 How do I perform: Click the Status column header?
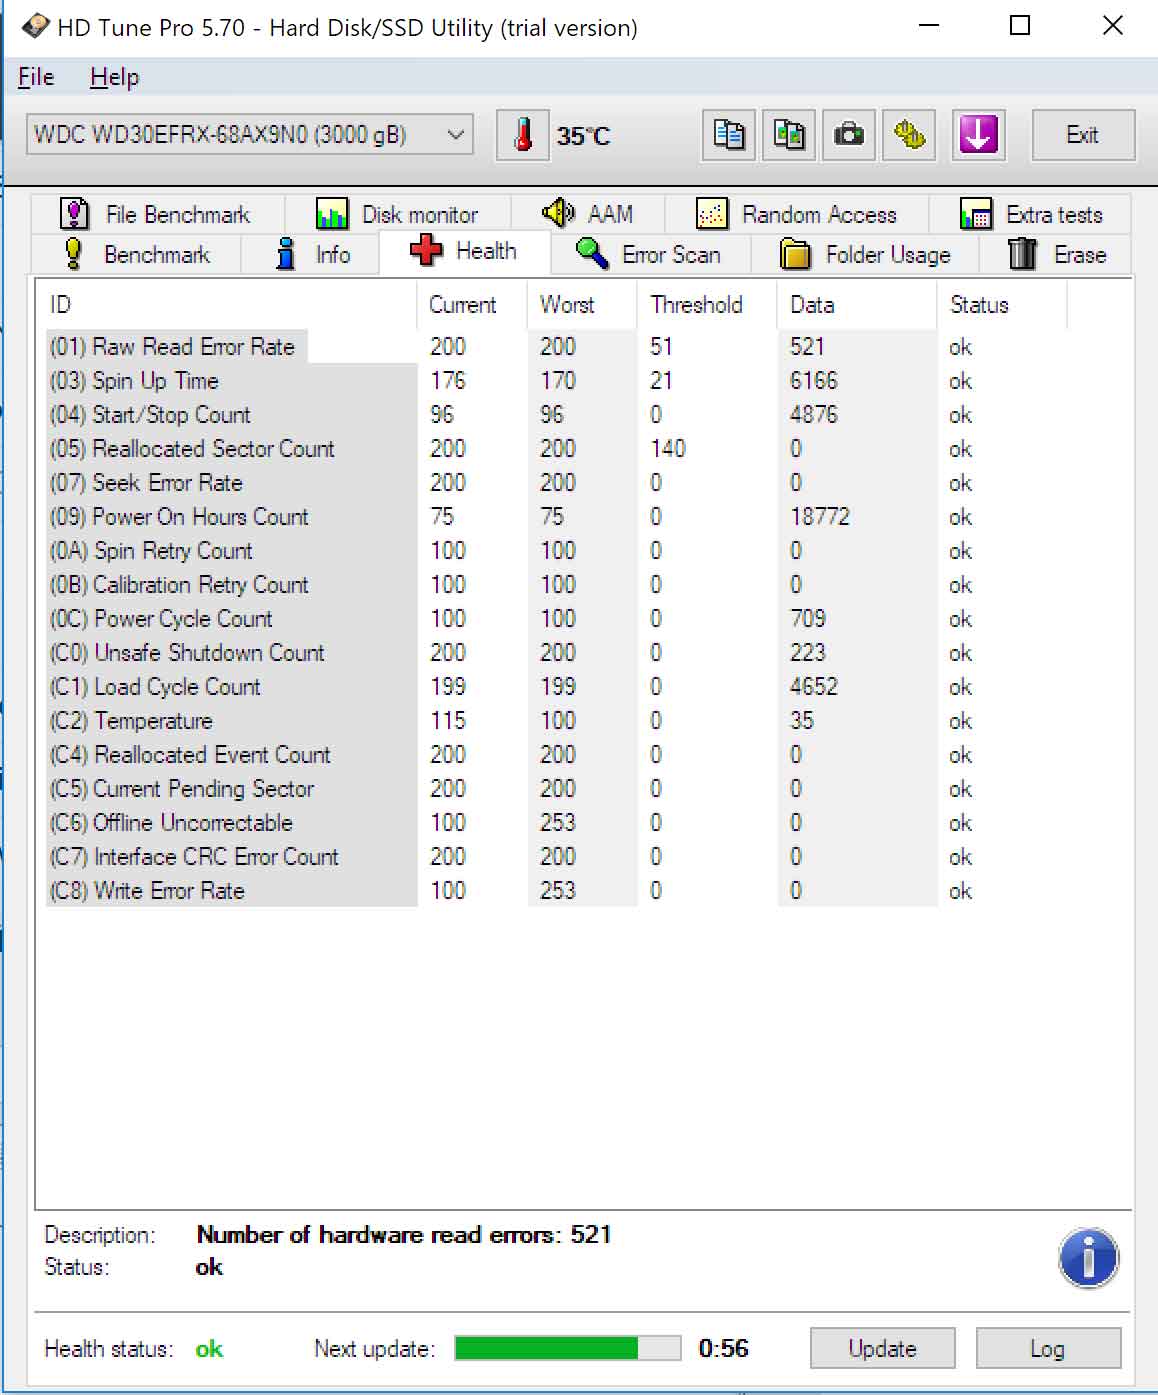(1002, 305)
